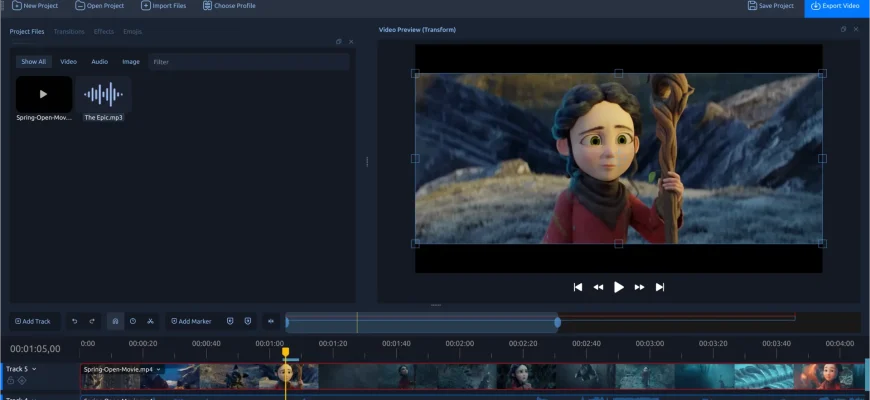The width and height of the screenshot is (870, 400).
Task: Toggle the razor cut tool
Action: click(150, 321)
